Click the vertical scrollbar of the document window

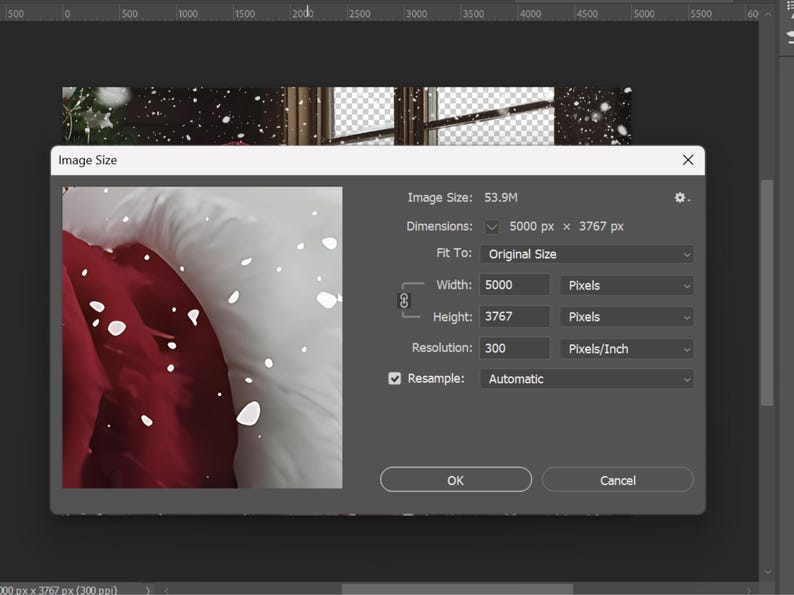(x=767, y=293)
